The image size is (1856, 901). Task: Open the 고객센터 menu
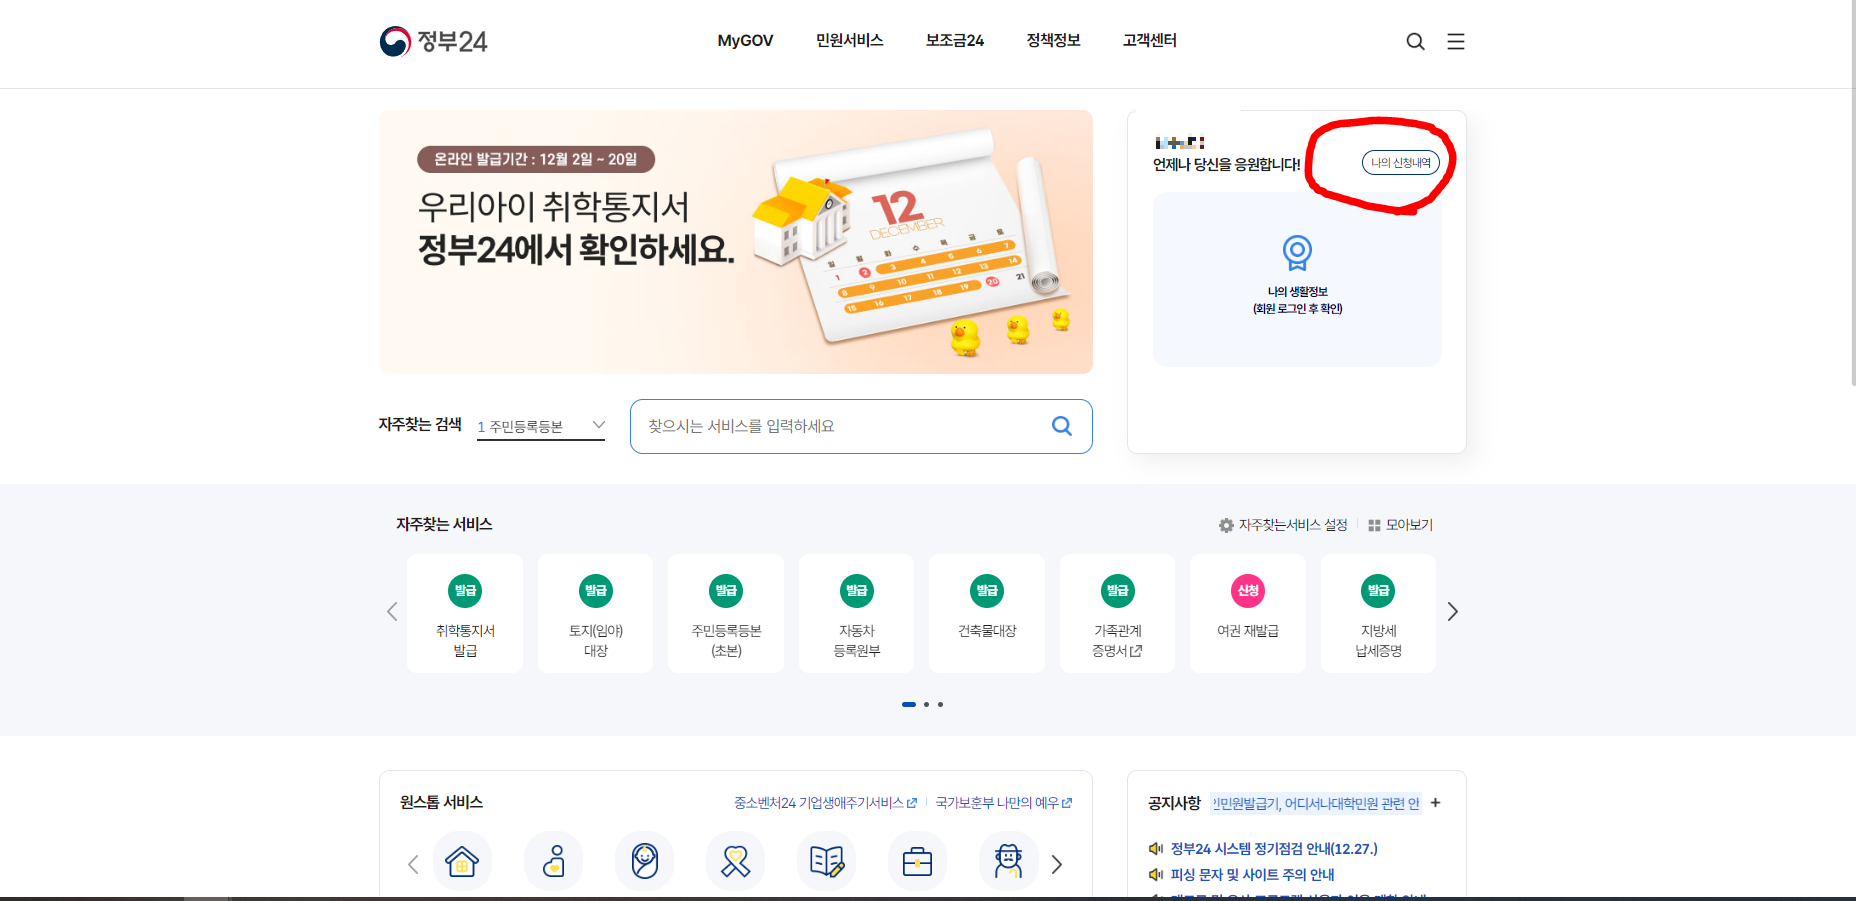pos(1149,41)
